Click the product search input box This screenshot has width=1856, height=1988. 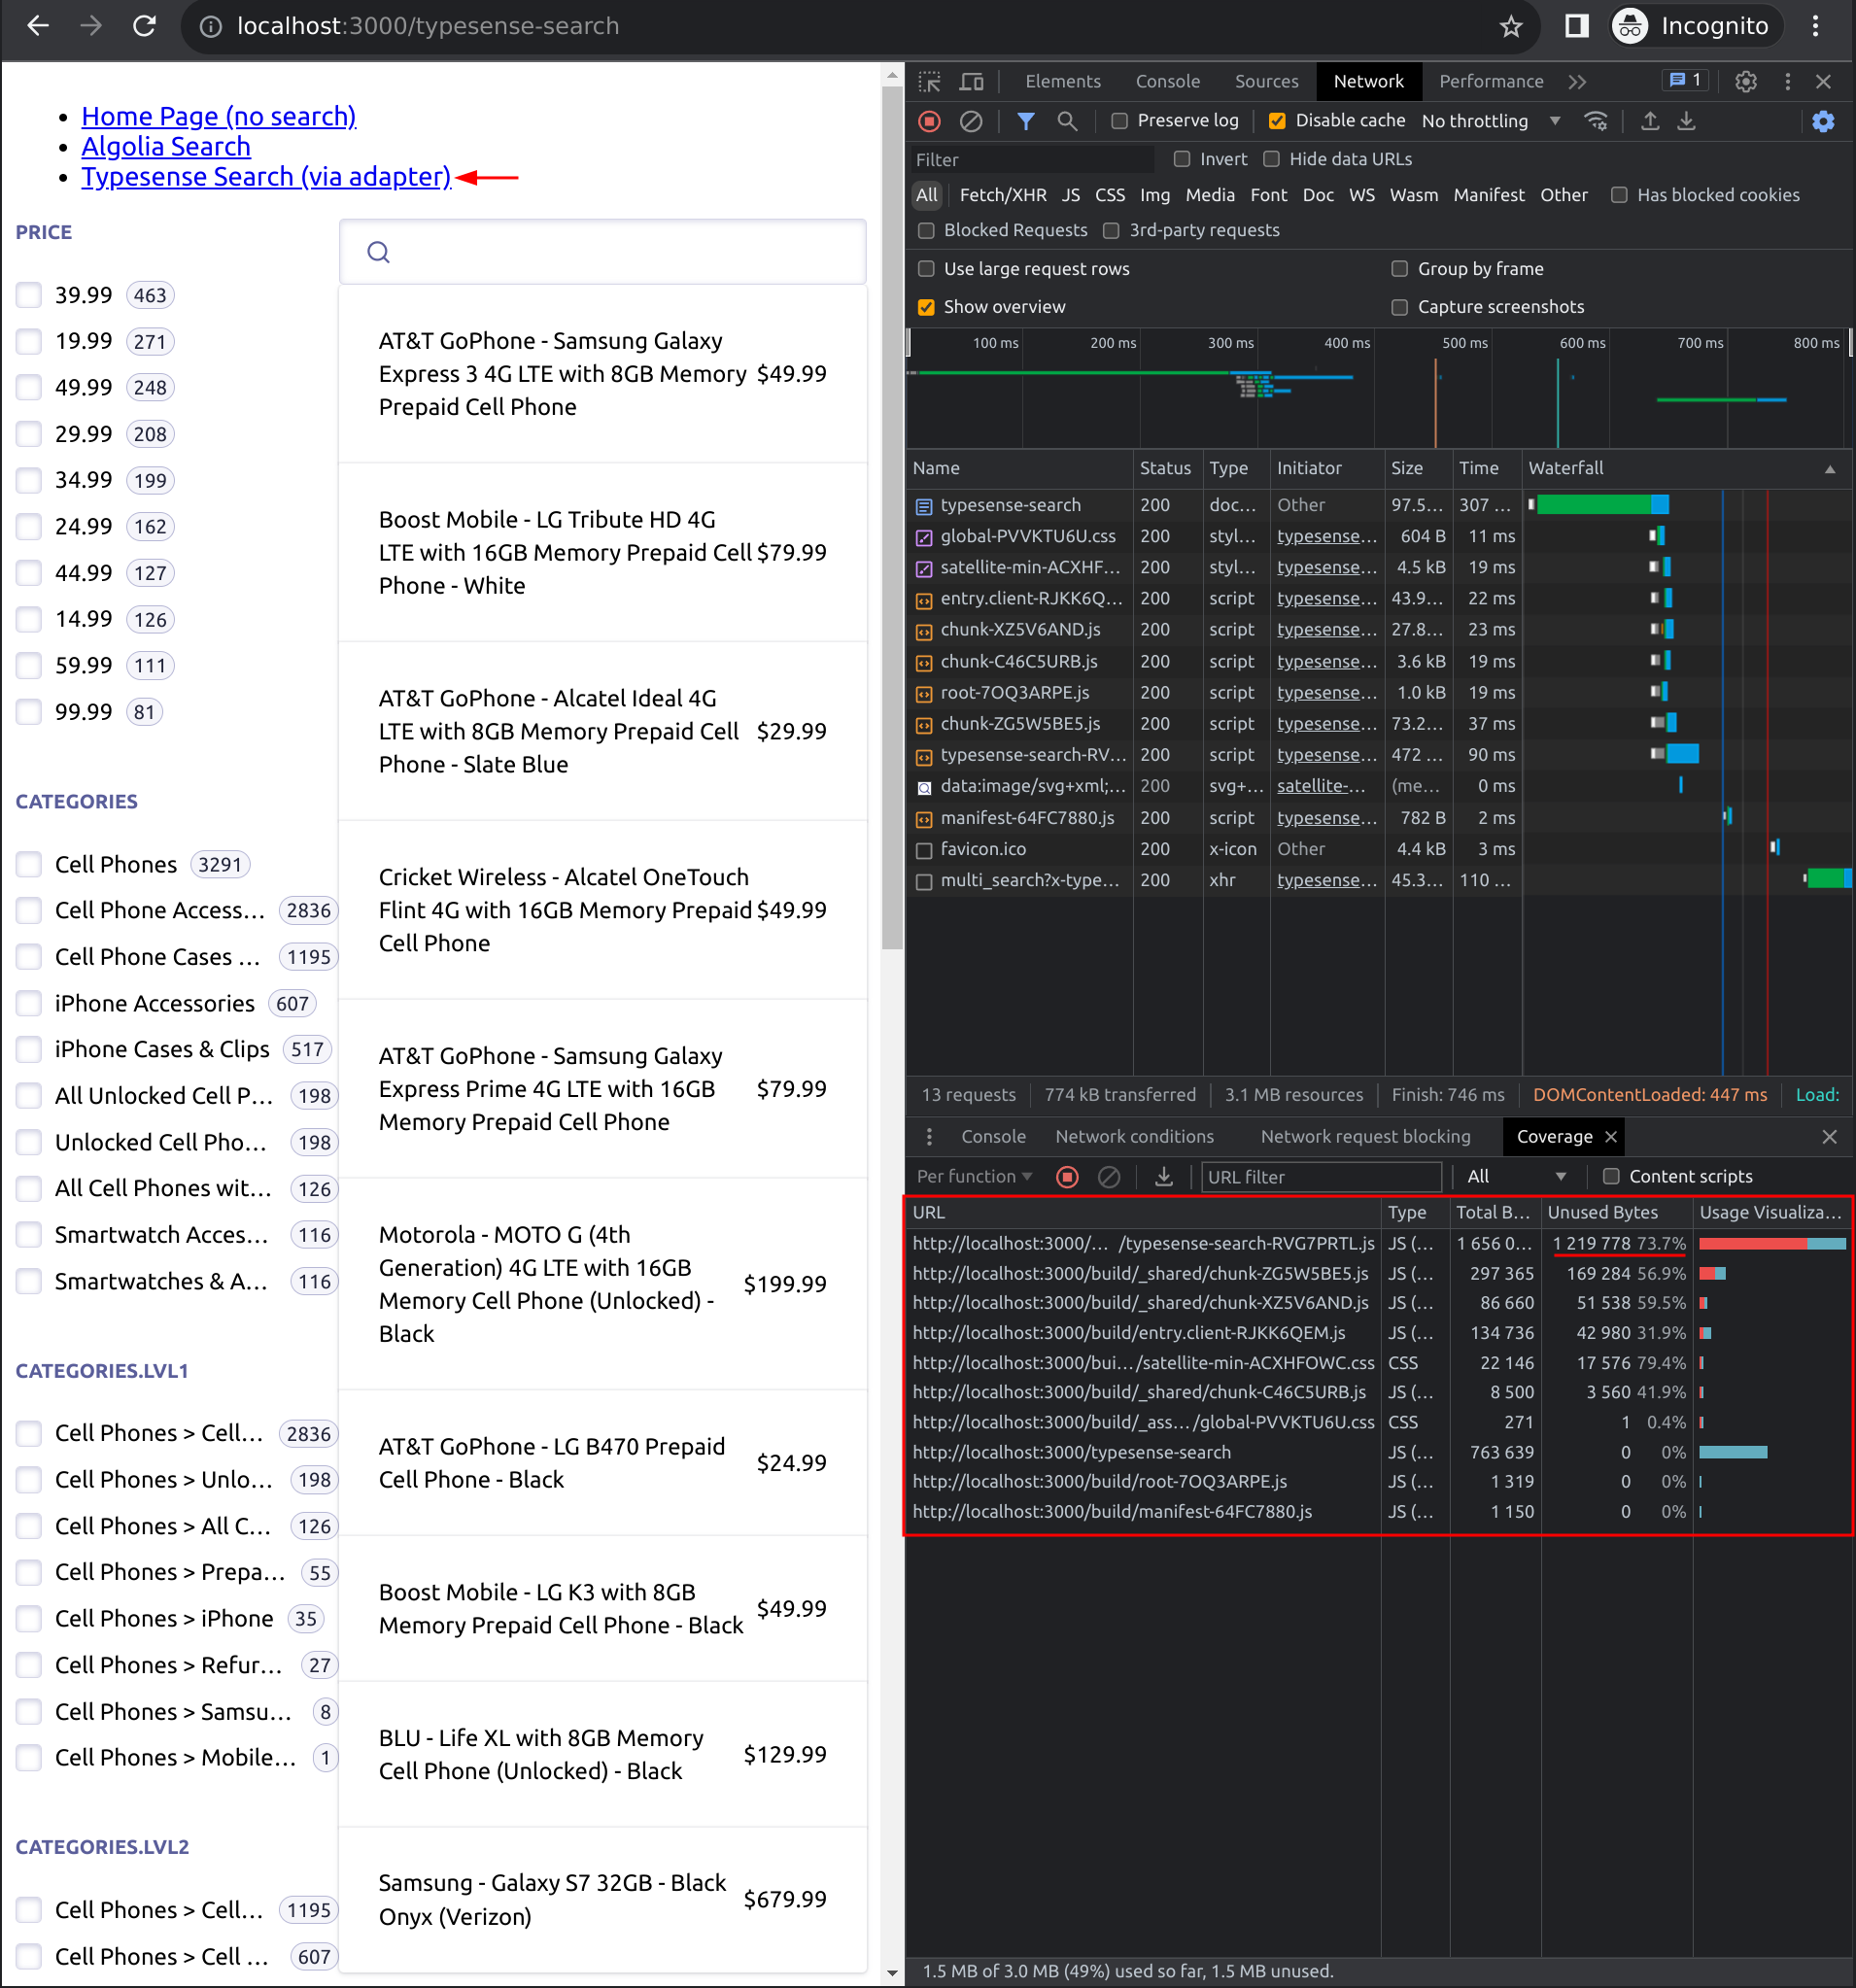pos(603,252)
